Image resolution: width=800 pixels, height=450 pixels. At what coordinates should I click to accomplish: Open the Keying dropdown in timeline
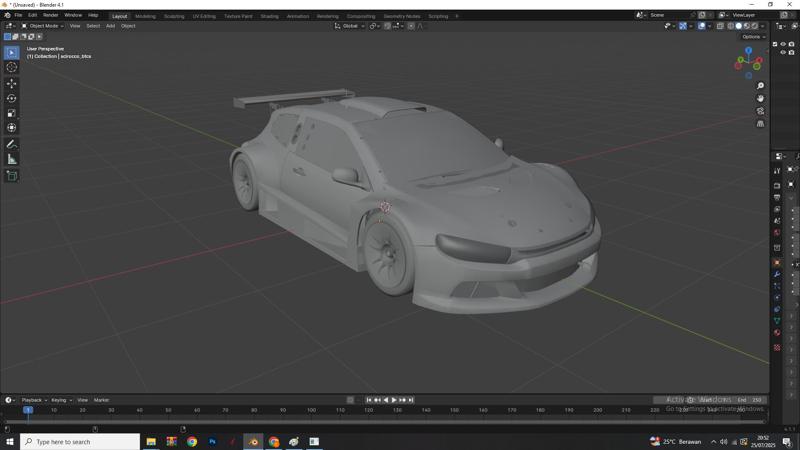point(61,400)
